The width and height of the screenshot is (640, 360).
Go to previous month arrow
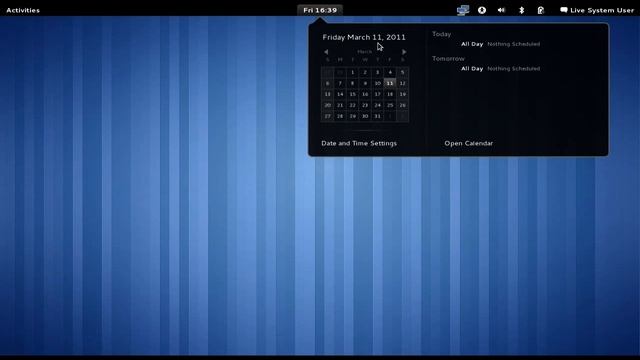[326, 52]
